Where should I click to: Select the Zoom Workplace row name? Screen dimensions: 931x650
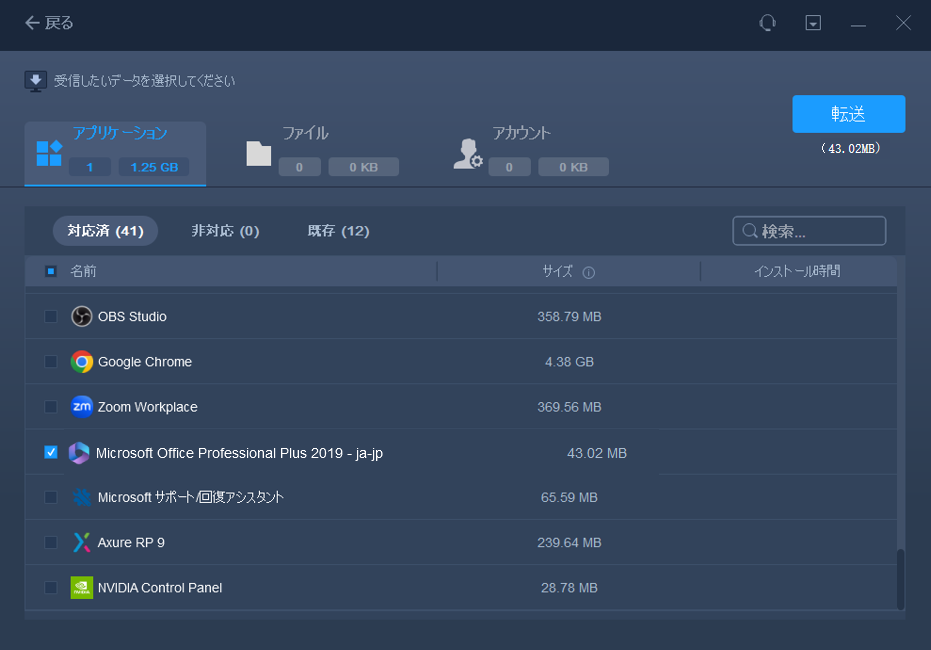coord(147,407)
